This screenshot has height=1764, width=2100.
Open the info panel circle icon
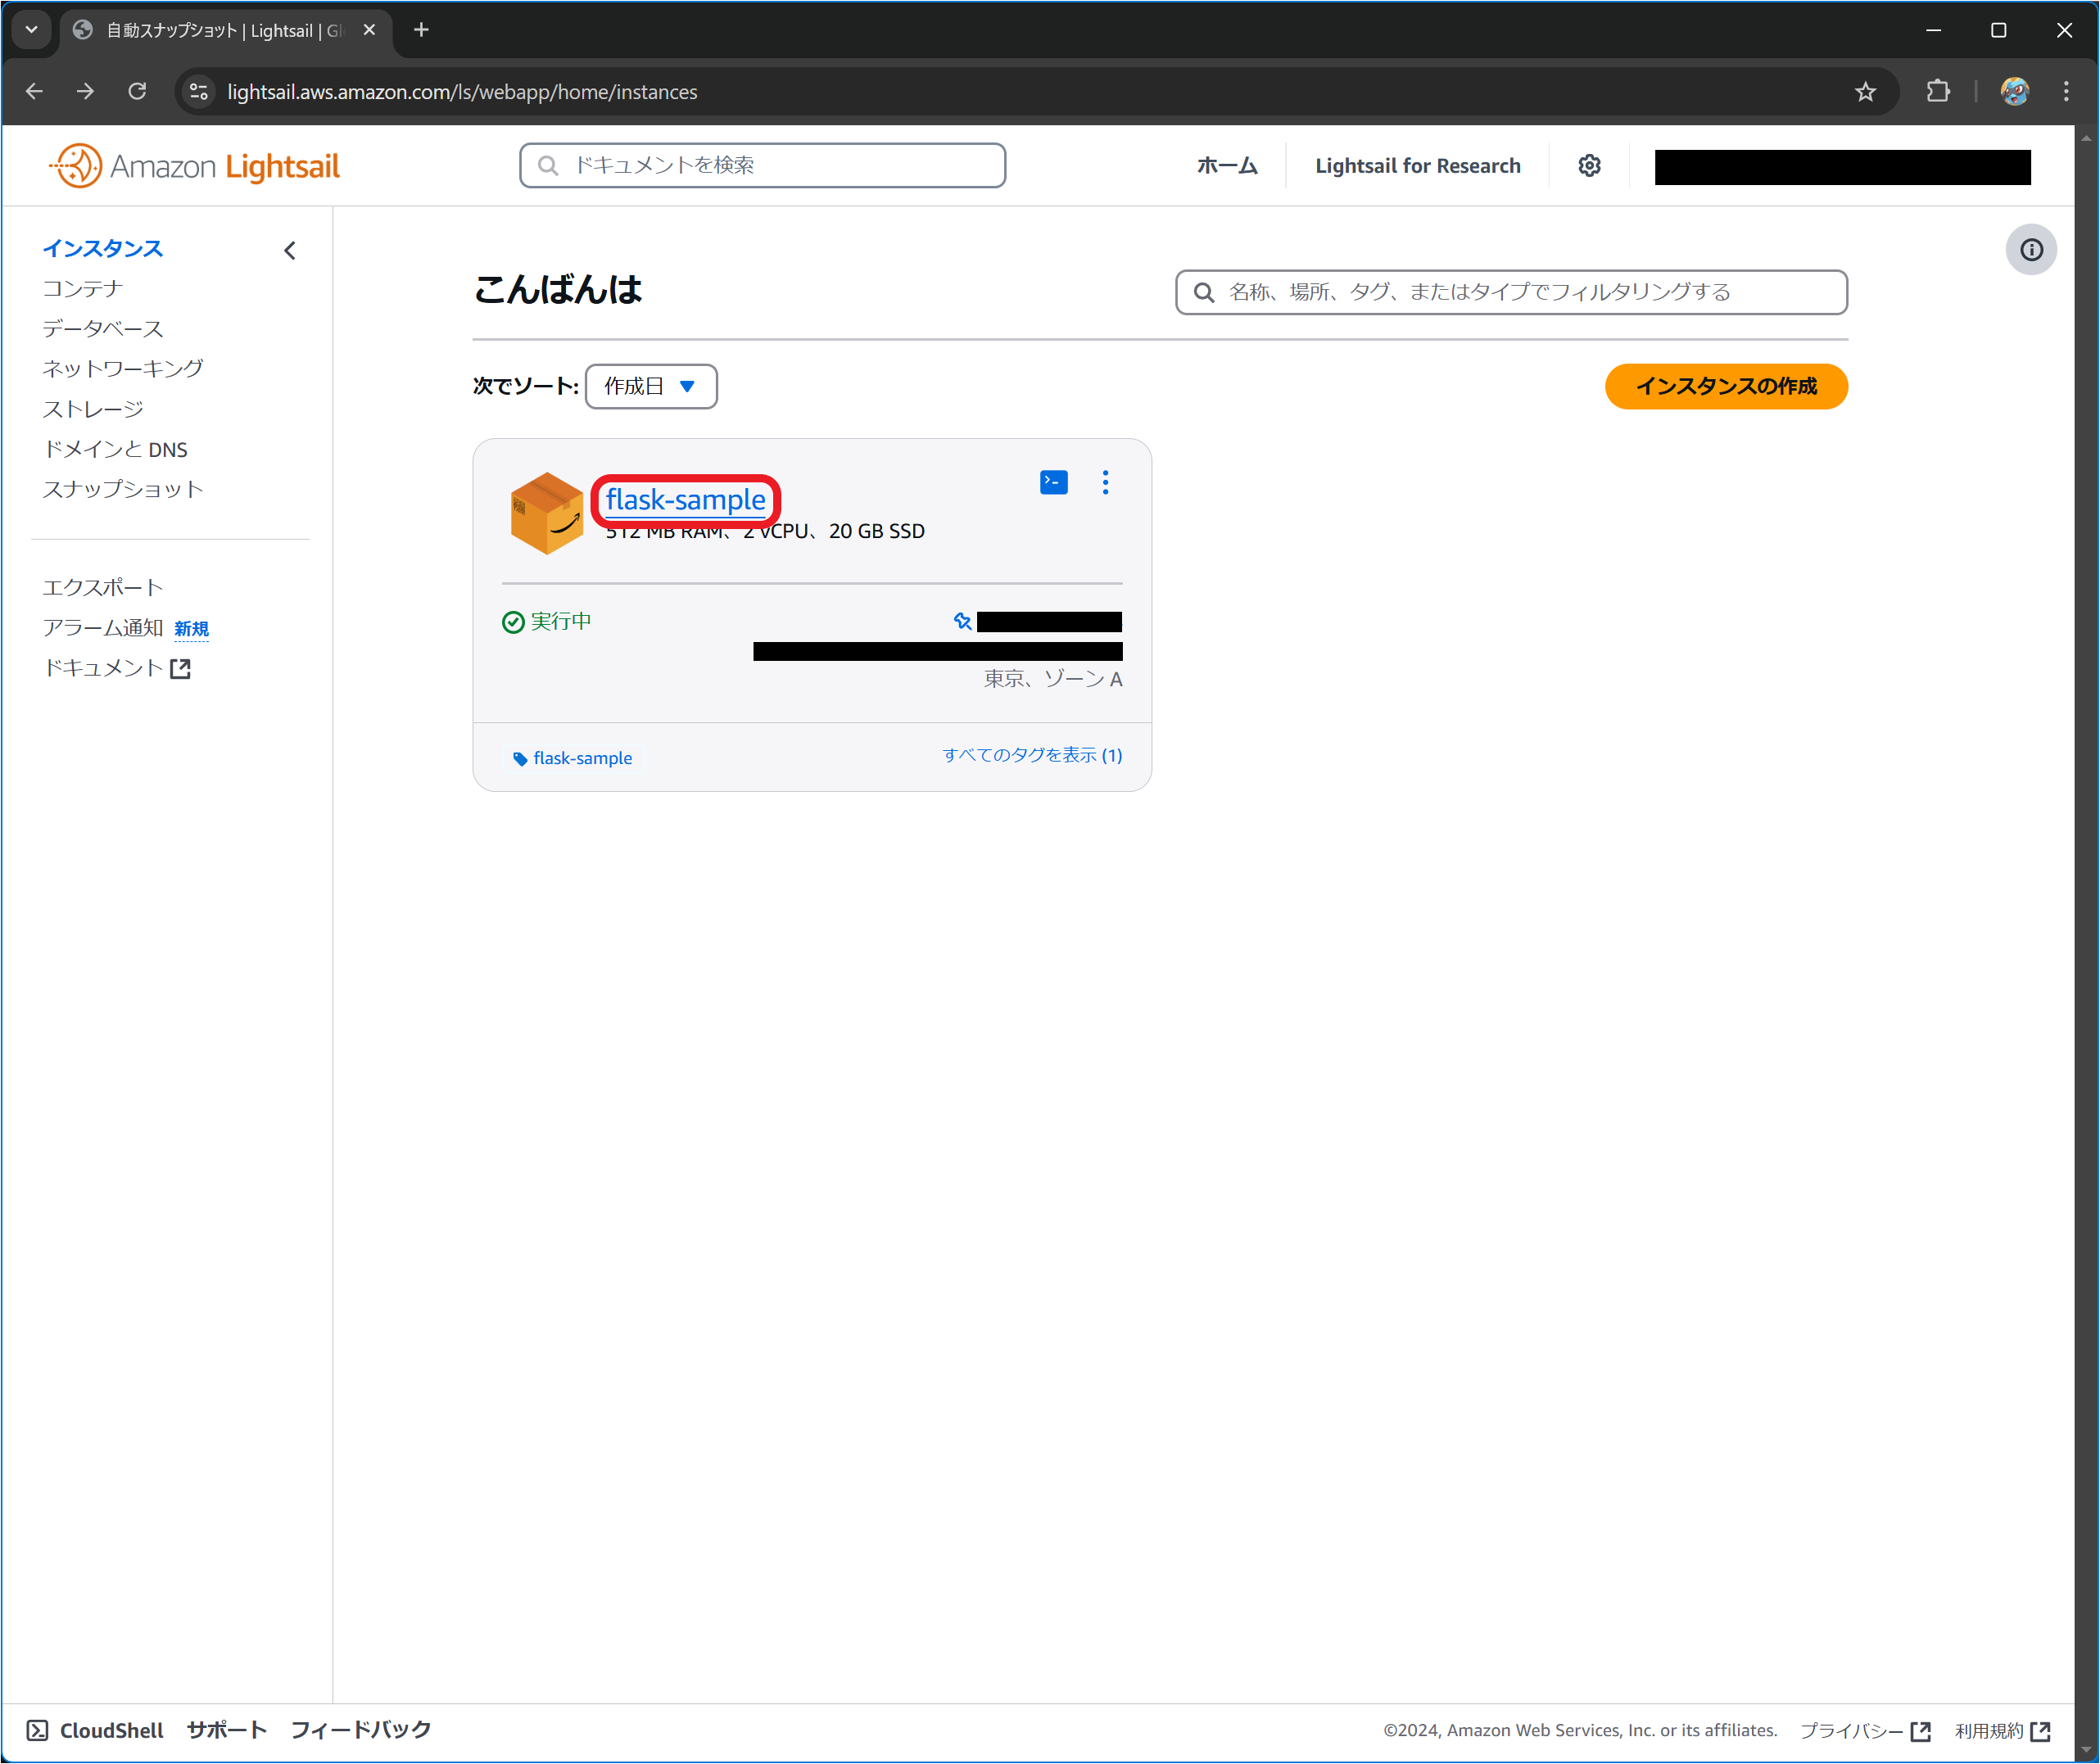coord(2030,250)
